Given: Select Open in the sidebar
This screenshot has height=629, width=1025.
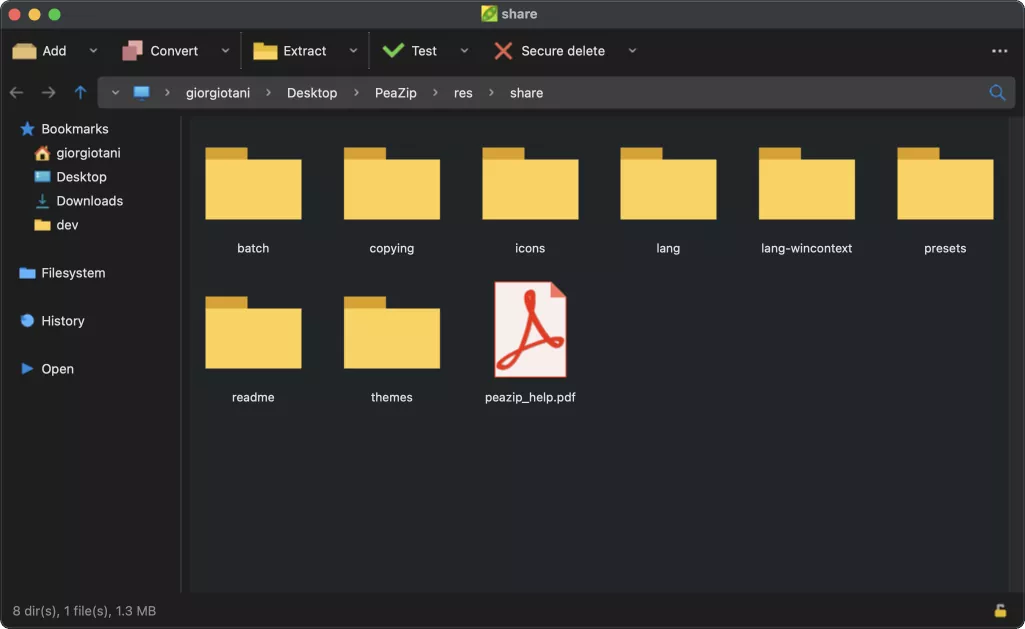Looking at the screenshot, I should tap(47, 369).
